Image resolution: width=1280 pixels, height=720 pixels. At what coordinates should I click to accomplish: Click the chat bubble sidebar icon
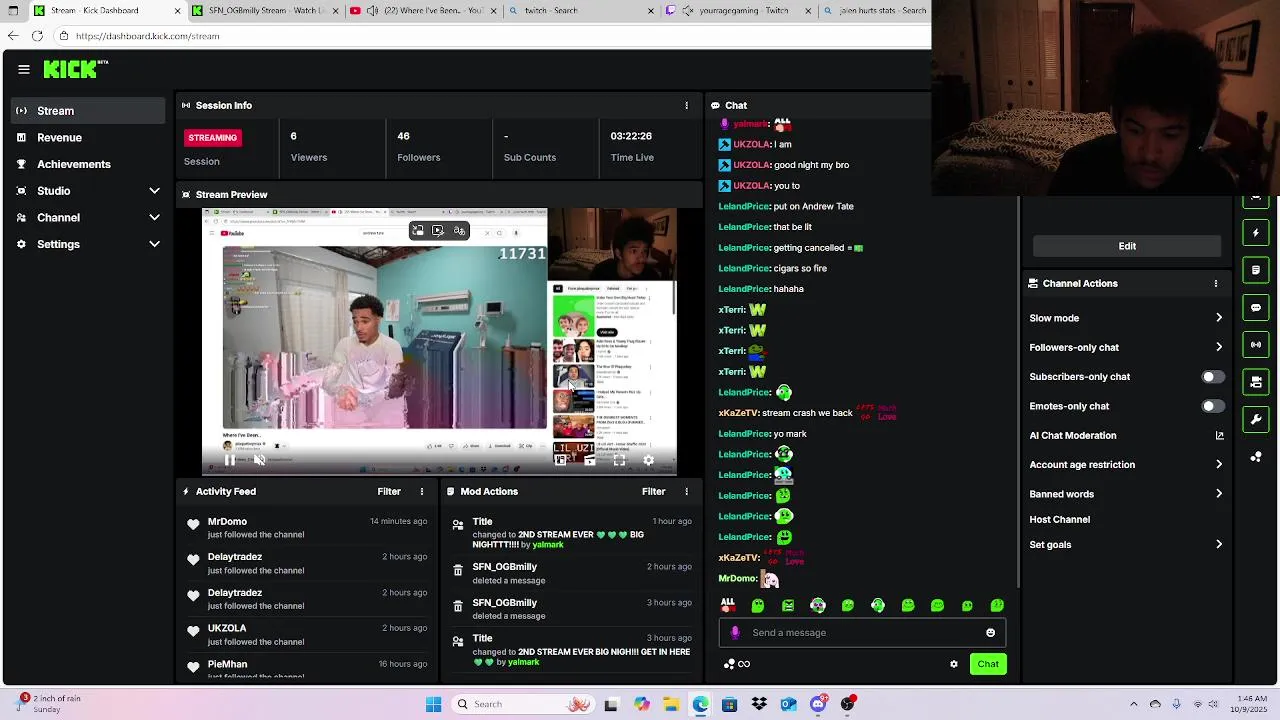(x=1256, y=308)
